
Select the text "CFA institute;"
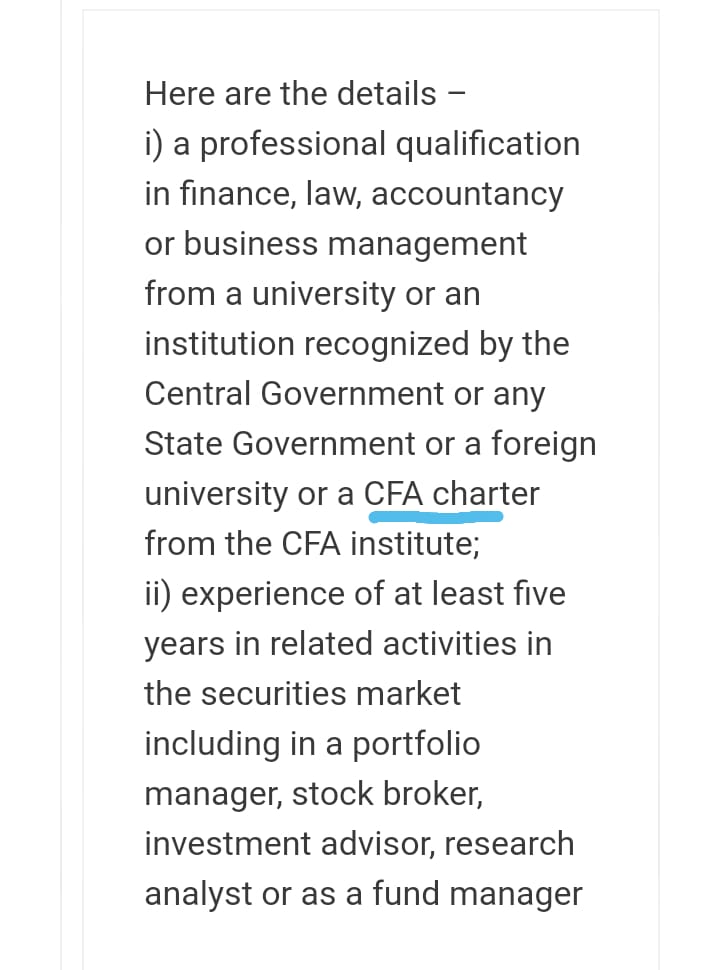(x=381, y=544)
